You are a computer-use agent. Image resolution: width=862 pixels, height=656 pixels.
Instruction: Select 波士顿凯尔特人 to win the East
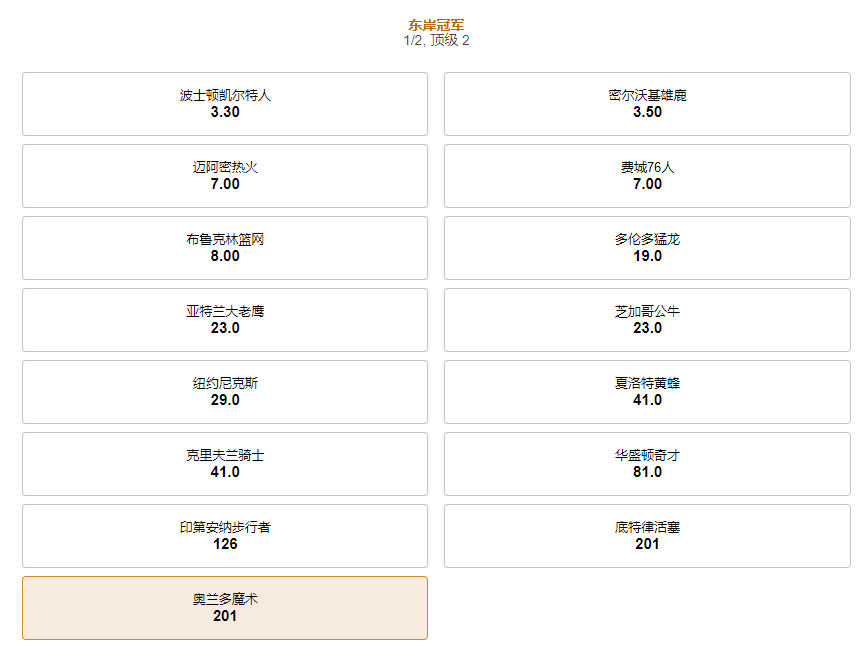click(225, 104)
